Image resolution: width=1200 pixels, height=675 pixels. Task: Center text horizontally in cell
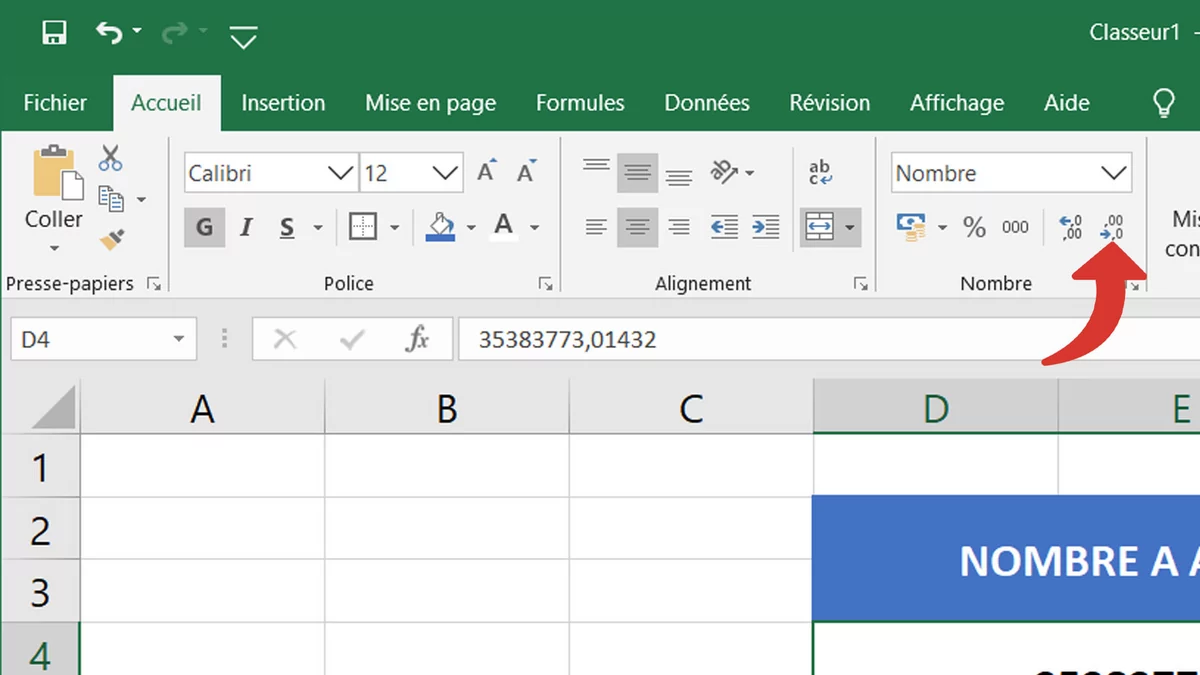tap(637, 227)
